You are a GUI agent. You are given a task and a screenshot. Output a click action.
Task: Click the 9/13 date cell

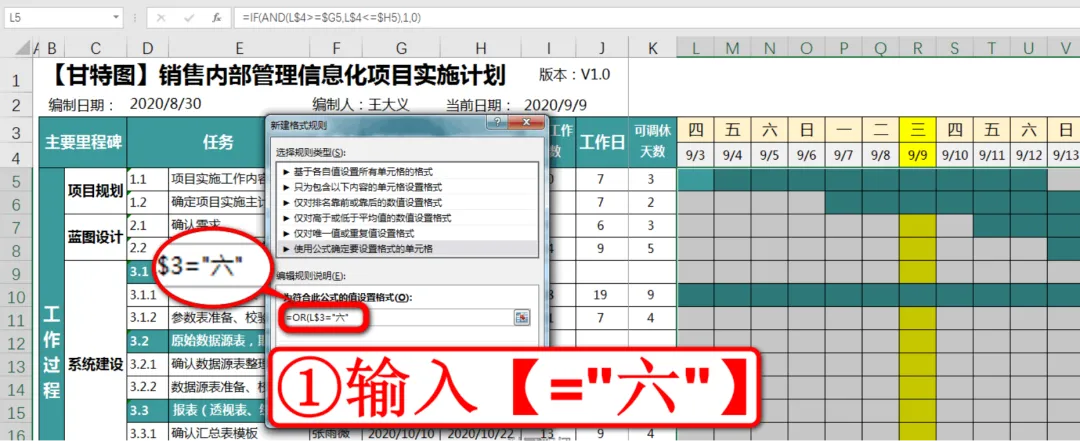[1064, 156]
